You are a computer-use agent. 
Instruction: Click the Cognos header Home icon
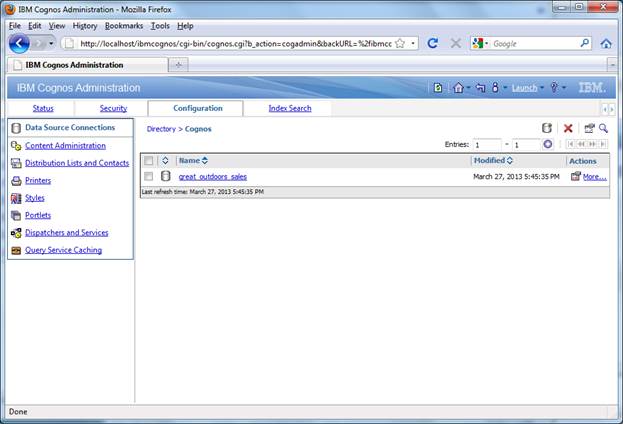click(x=458, y=87)
